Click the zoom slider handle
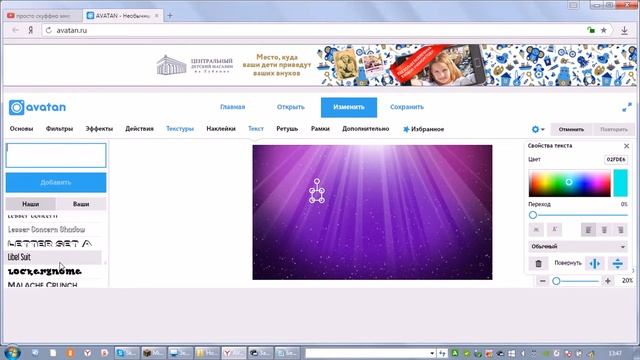The height and width of the screenshot is (360, 640). point(556,281)
